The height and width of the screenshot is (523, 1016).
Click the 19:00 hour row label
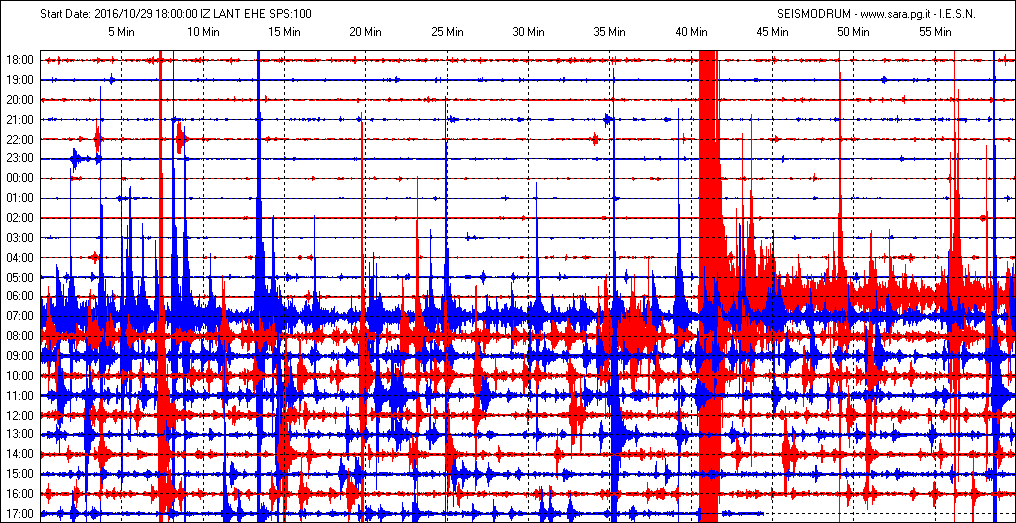(19, 80)
